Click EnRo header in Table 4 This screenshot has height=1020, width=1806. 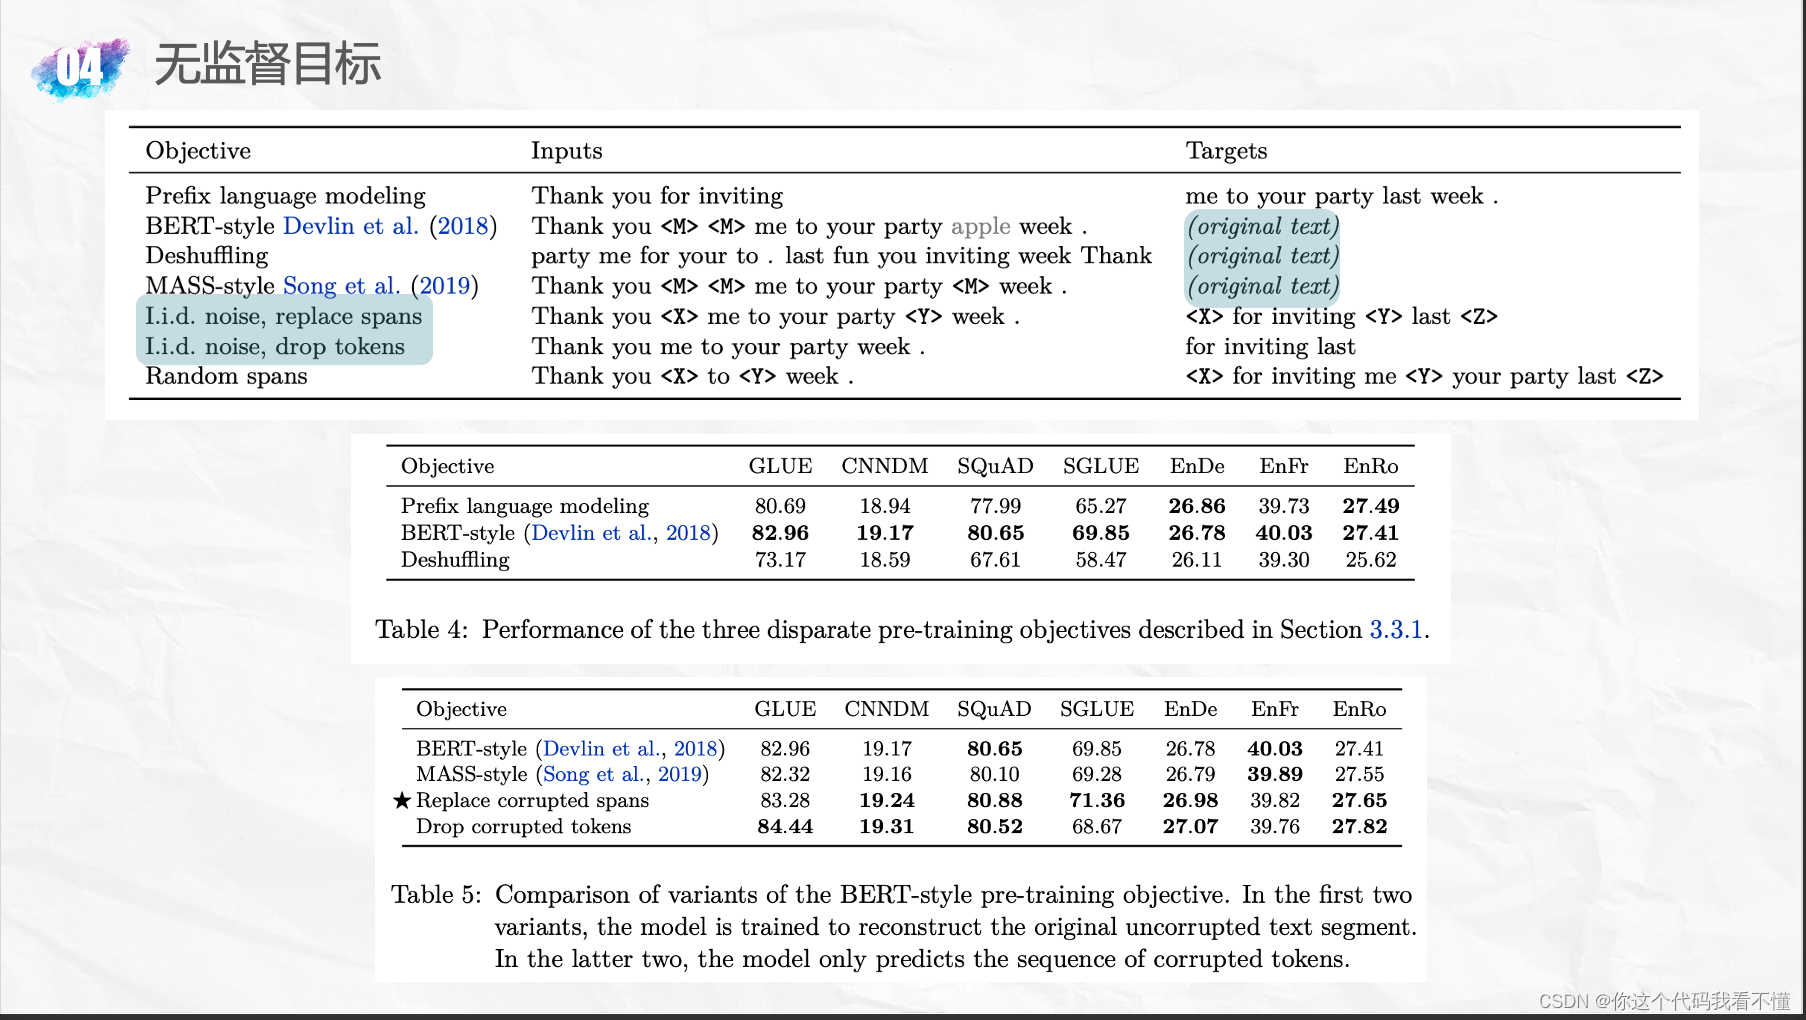[1371, 466]
